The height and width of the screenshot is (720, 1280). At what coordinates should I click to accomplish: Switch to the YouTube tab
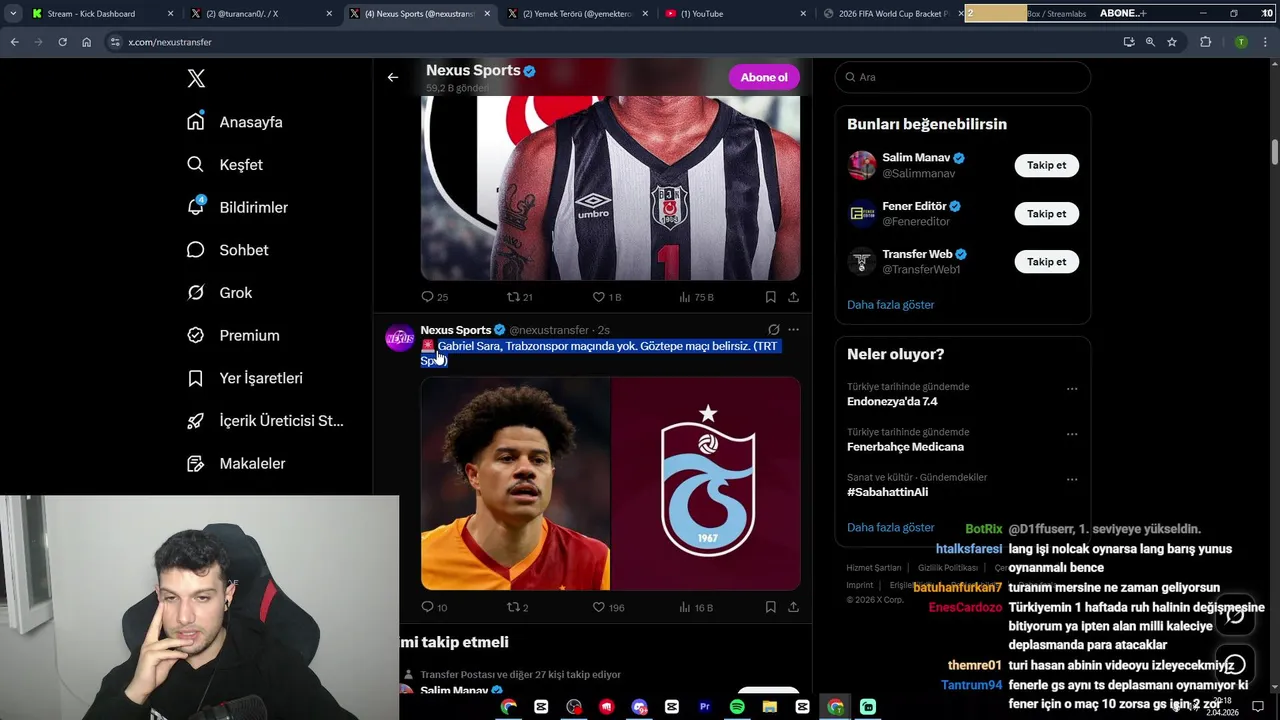tap(734, 13)
